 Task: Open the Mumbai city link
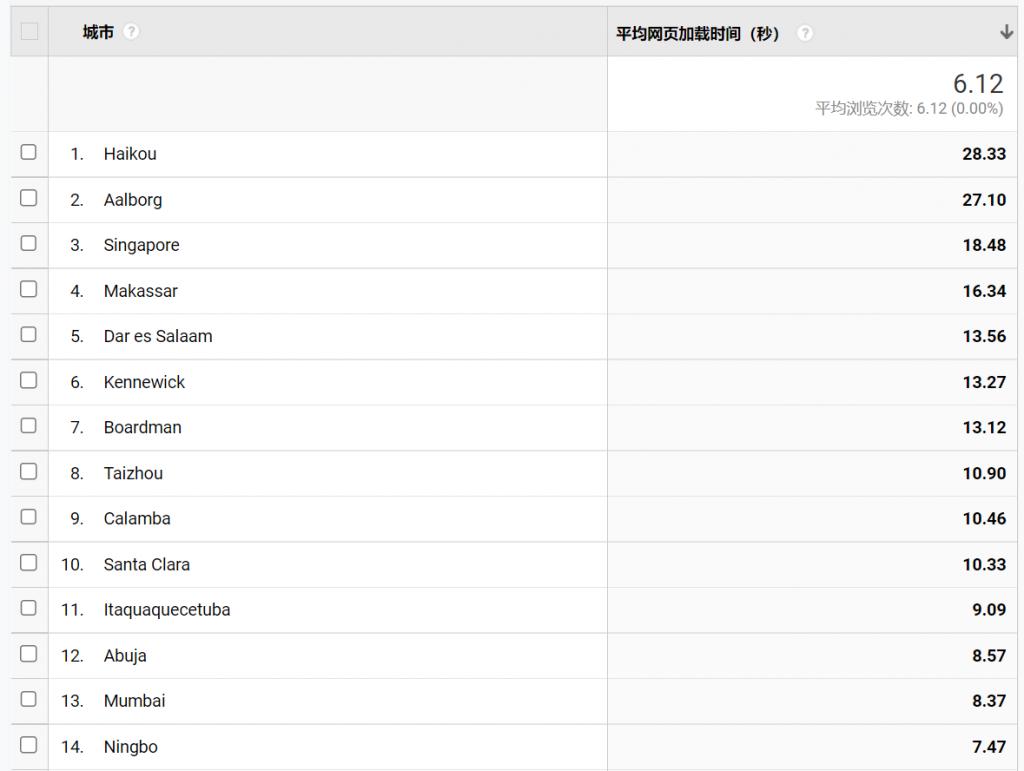click(134, 701)
